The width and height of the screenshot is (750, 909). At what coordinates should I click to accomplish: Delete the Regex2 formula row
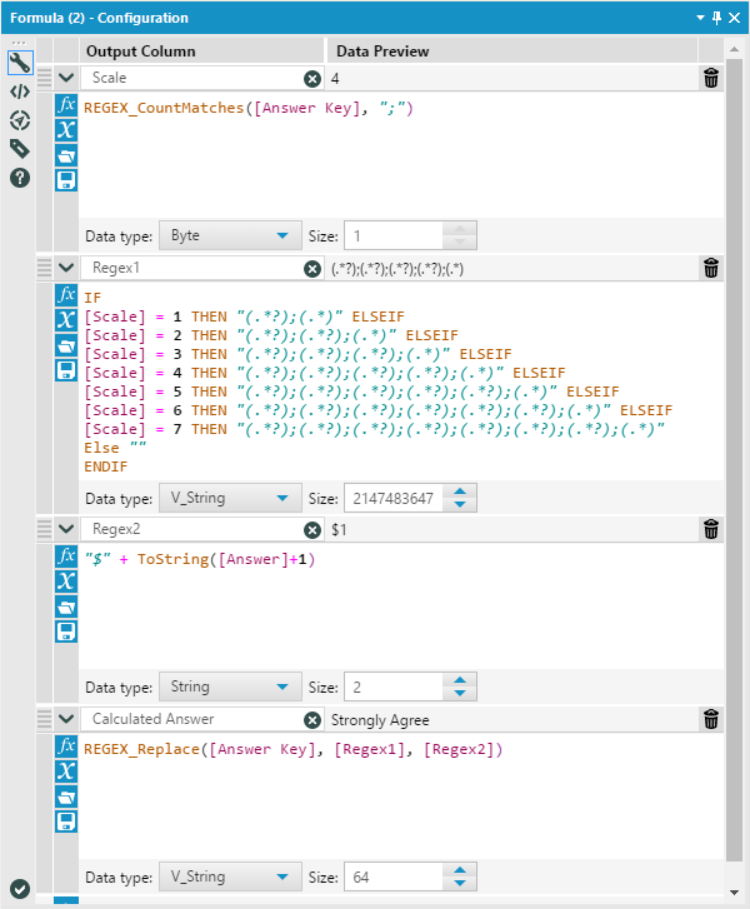711,528
